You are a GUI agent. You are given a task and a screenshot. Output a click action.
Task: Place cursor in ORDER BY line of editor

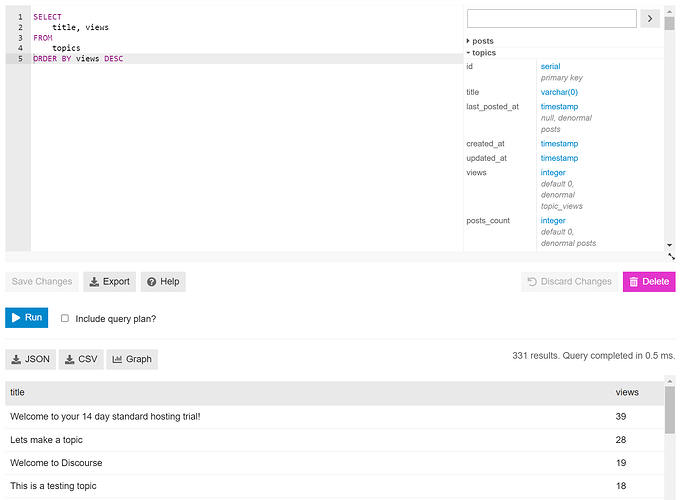(247, 59)
